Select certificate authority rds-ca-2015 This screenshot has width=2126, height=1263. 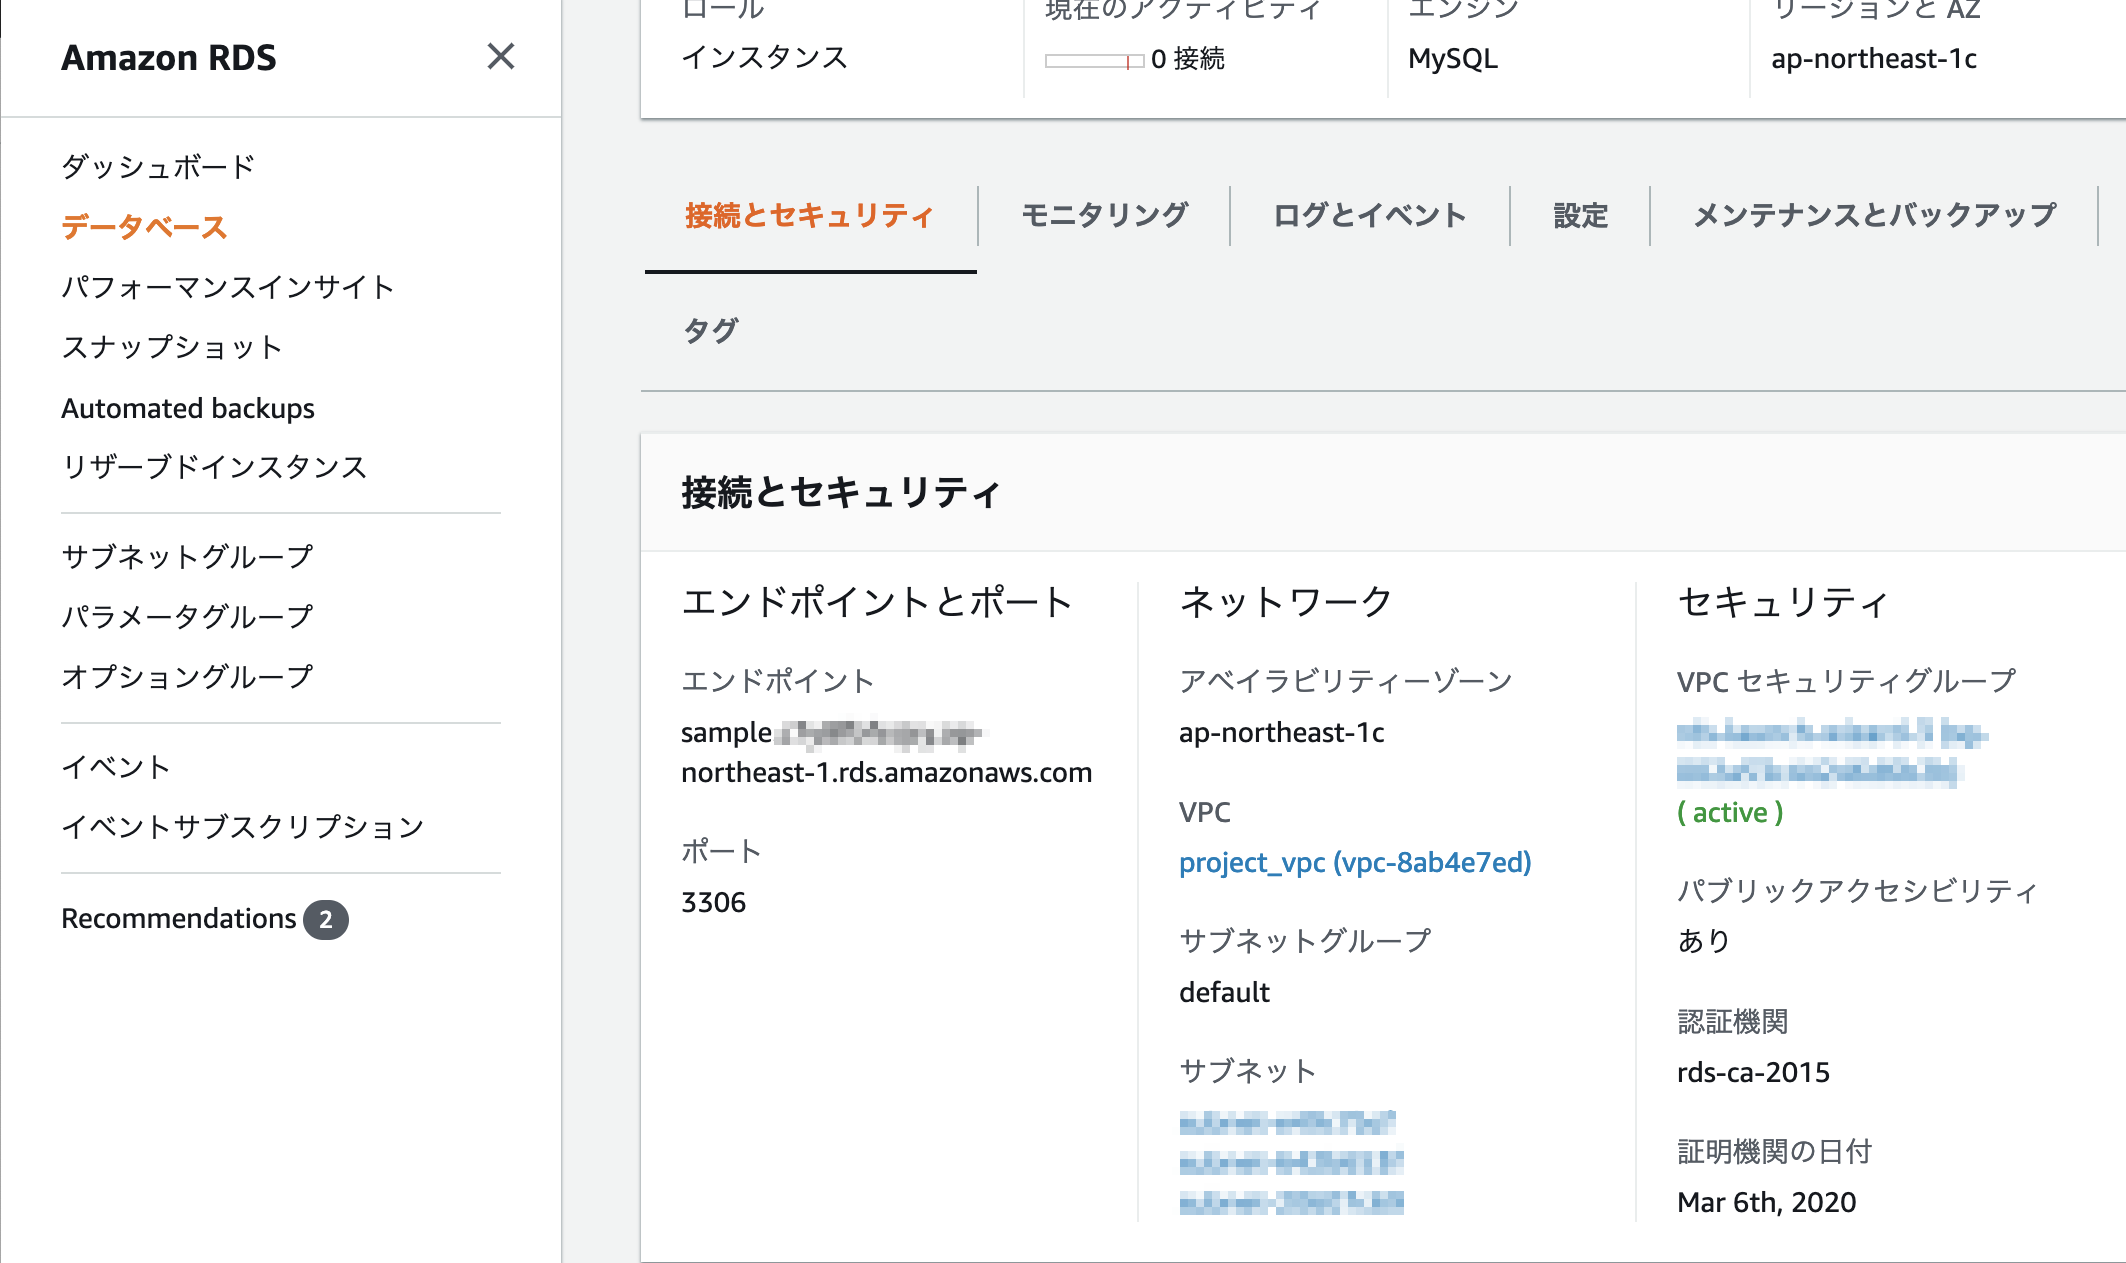click(x=1753, y=1073)
